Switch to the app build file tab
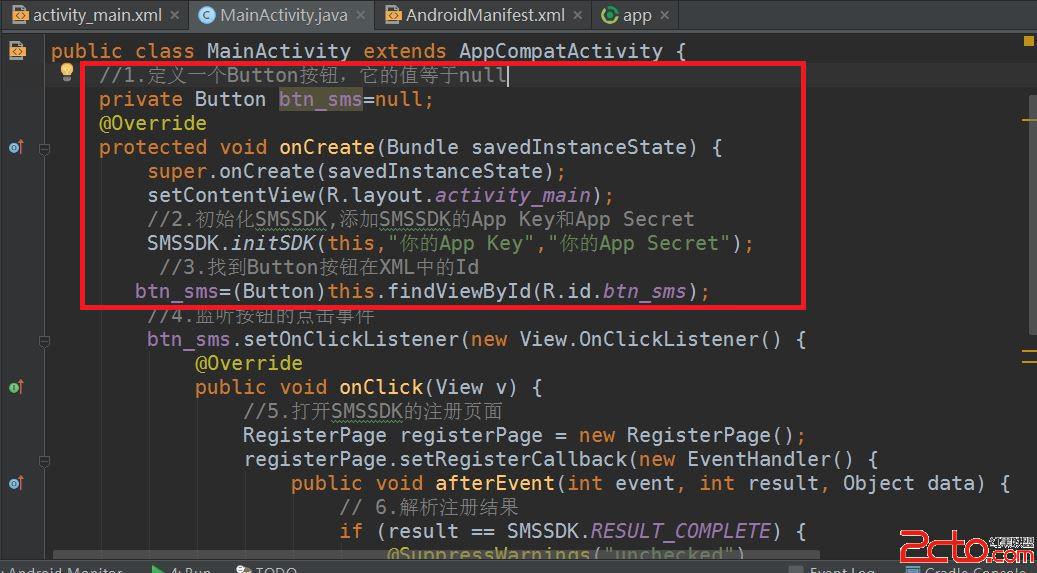Viewport: 1037px width, 573px height. pyautogui.click(x=637, y=15)
